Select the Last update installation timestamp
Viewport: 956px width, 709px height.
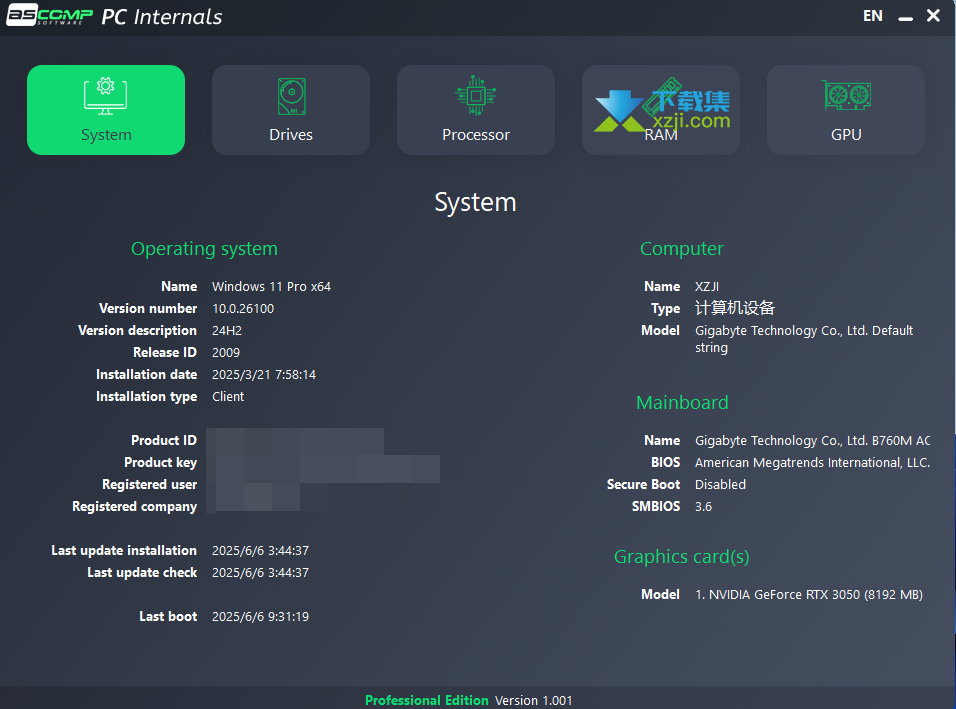point(260,550)
